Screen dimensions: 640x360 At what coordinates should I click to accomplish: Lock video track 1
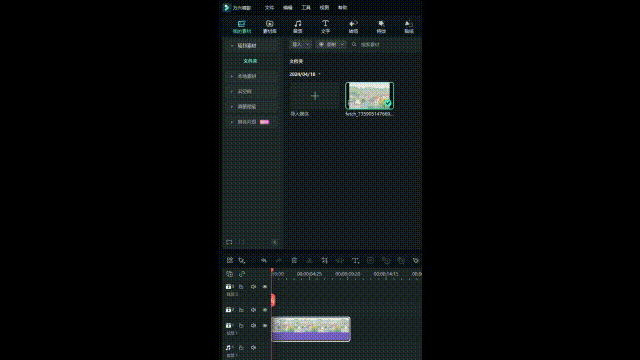pos(241,326)
